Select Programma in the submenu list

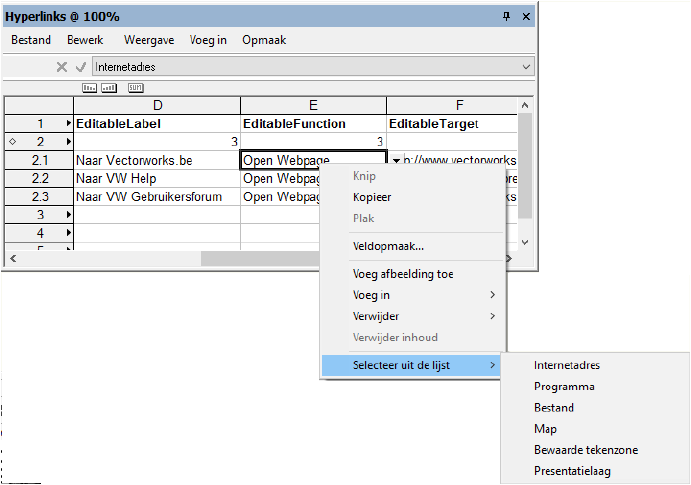click(x=595, y=386)
